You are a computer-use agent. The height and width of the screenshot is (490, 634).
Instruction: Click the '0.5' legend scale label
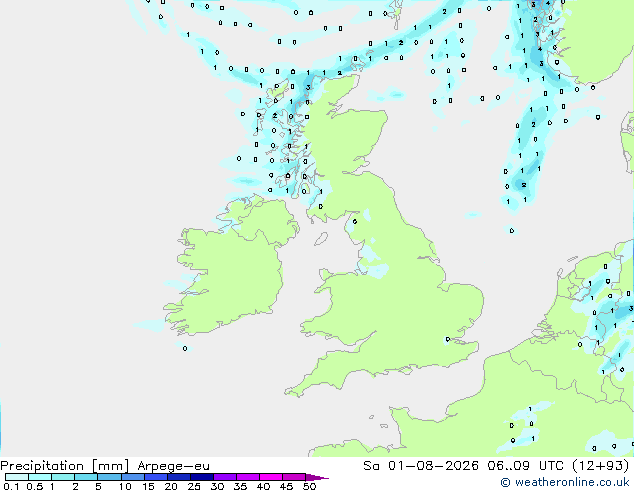coord(35,486)
